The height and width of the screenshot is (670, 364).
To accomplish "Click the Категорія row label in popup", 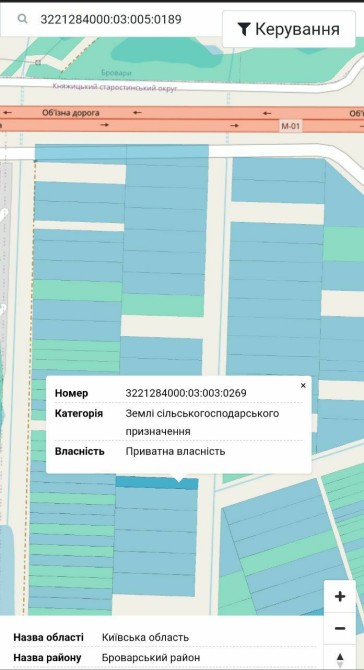I will [79, 414].
